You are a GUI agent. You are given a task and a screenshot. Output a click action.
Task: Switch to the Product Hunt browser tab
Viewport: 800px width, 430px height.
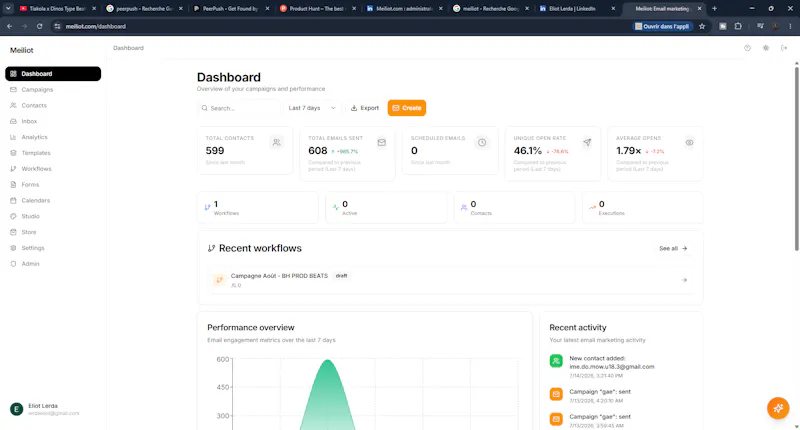coord(318,9)
